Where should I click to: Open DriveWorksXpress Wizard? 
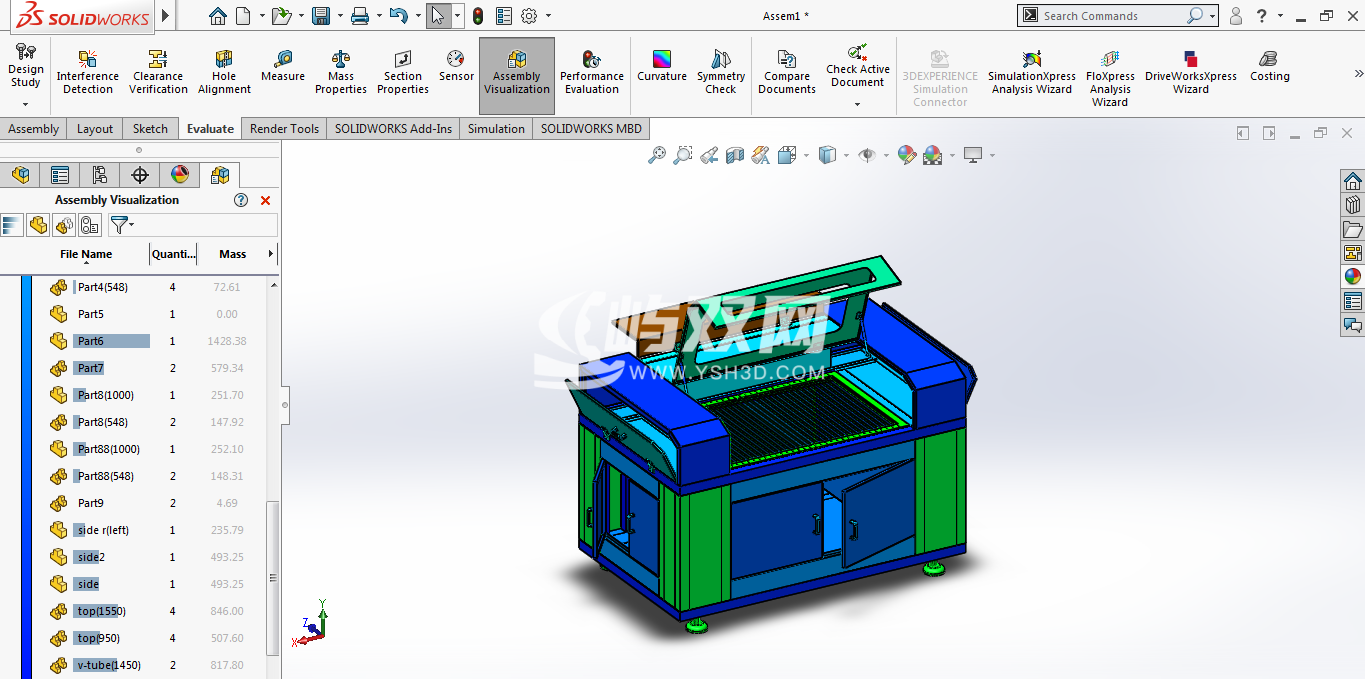1191,71
